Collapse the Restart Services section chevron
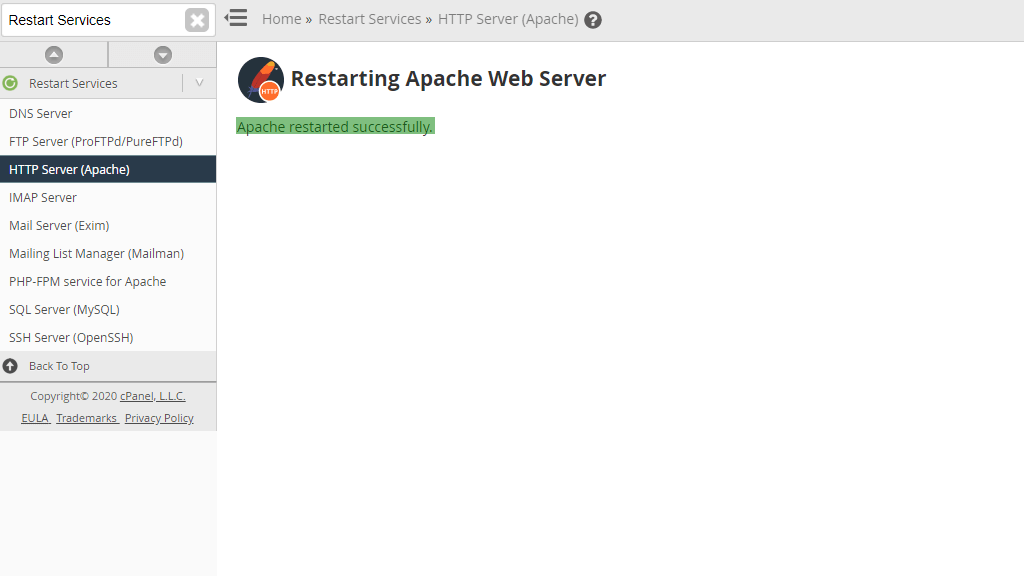 pyautogui.click(x=199, y=83)
